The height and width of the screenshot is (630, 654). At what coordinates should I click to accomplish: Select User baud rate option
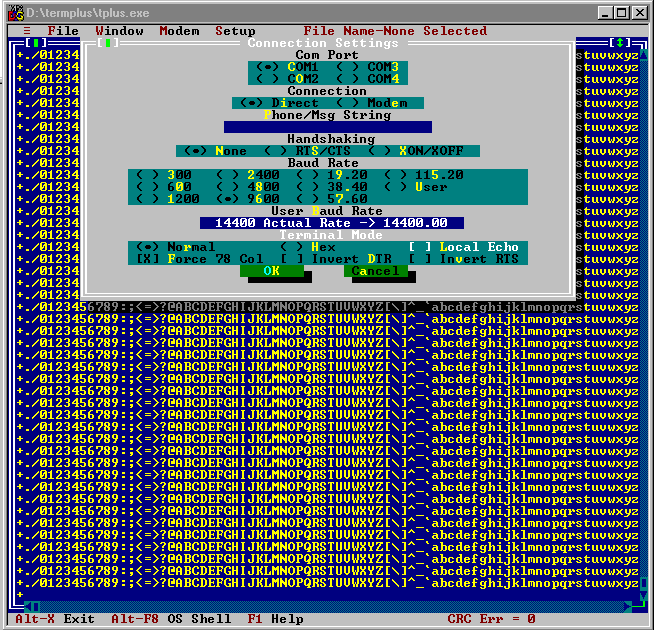[416, 187]
